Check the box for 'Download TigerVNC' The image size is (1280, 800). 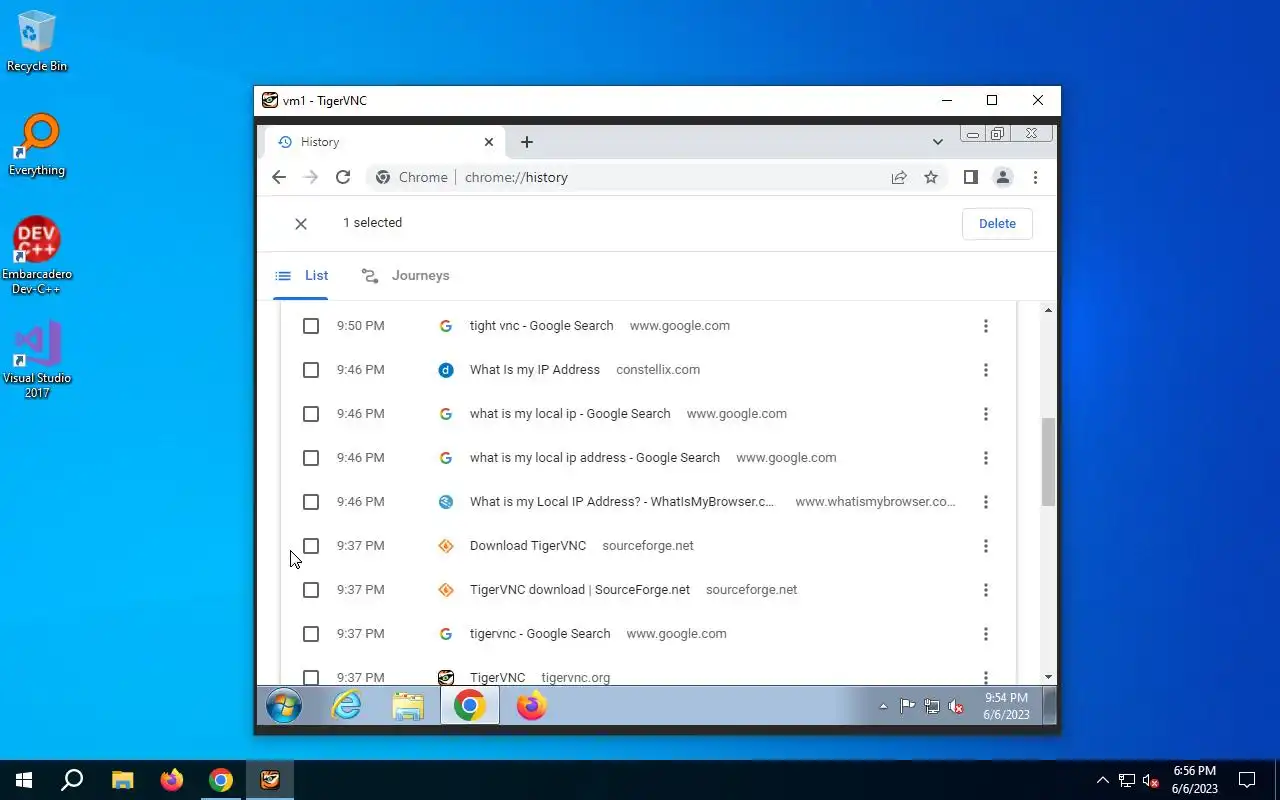(311, 546)
